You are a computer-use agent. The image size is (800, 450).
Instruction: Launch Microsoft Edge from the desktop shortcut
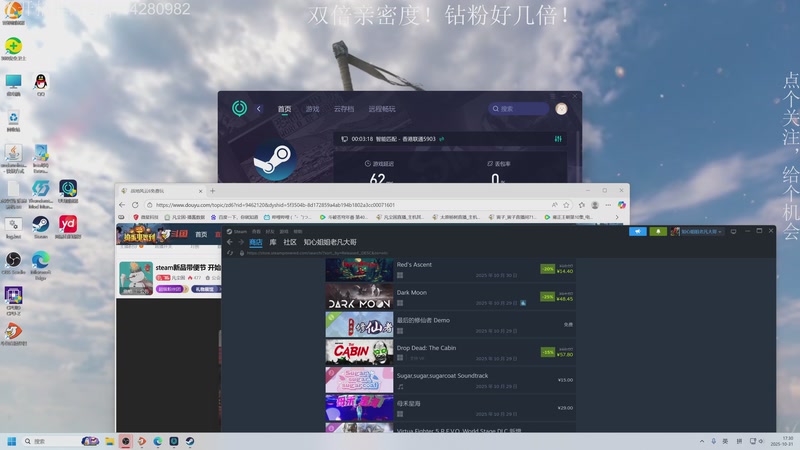(x=41, y=264)
